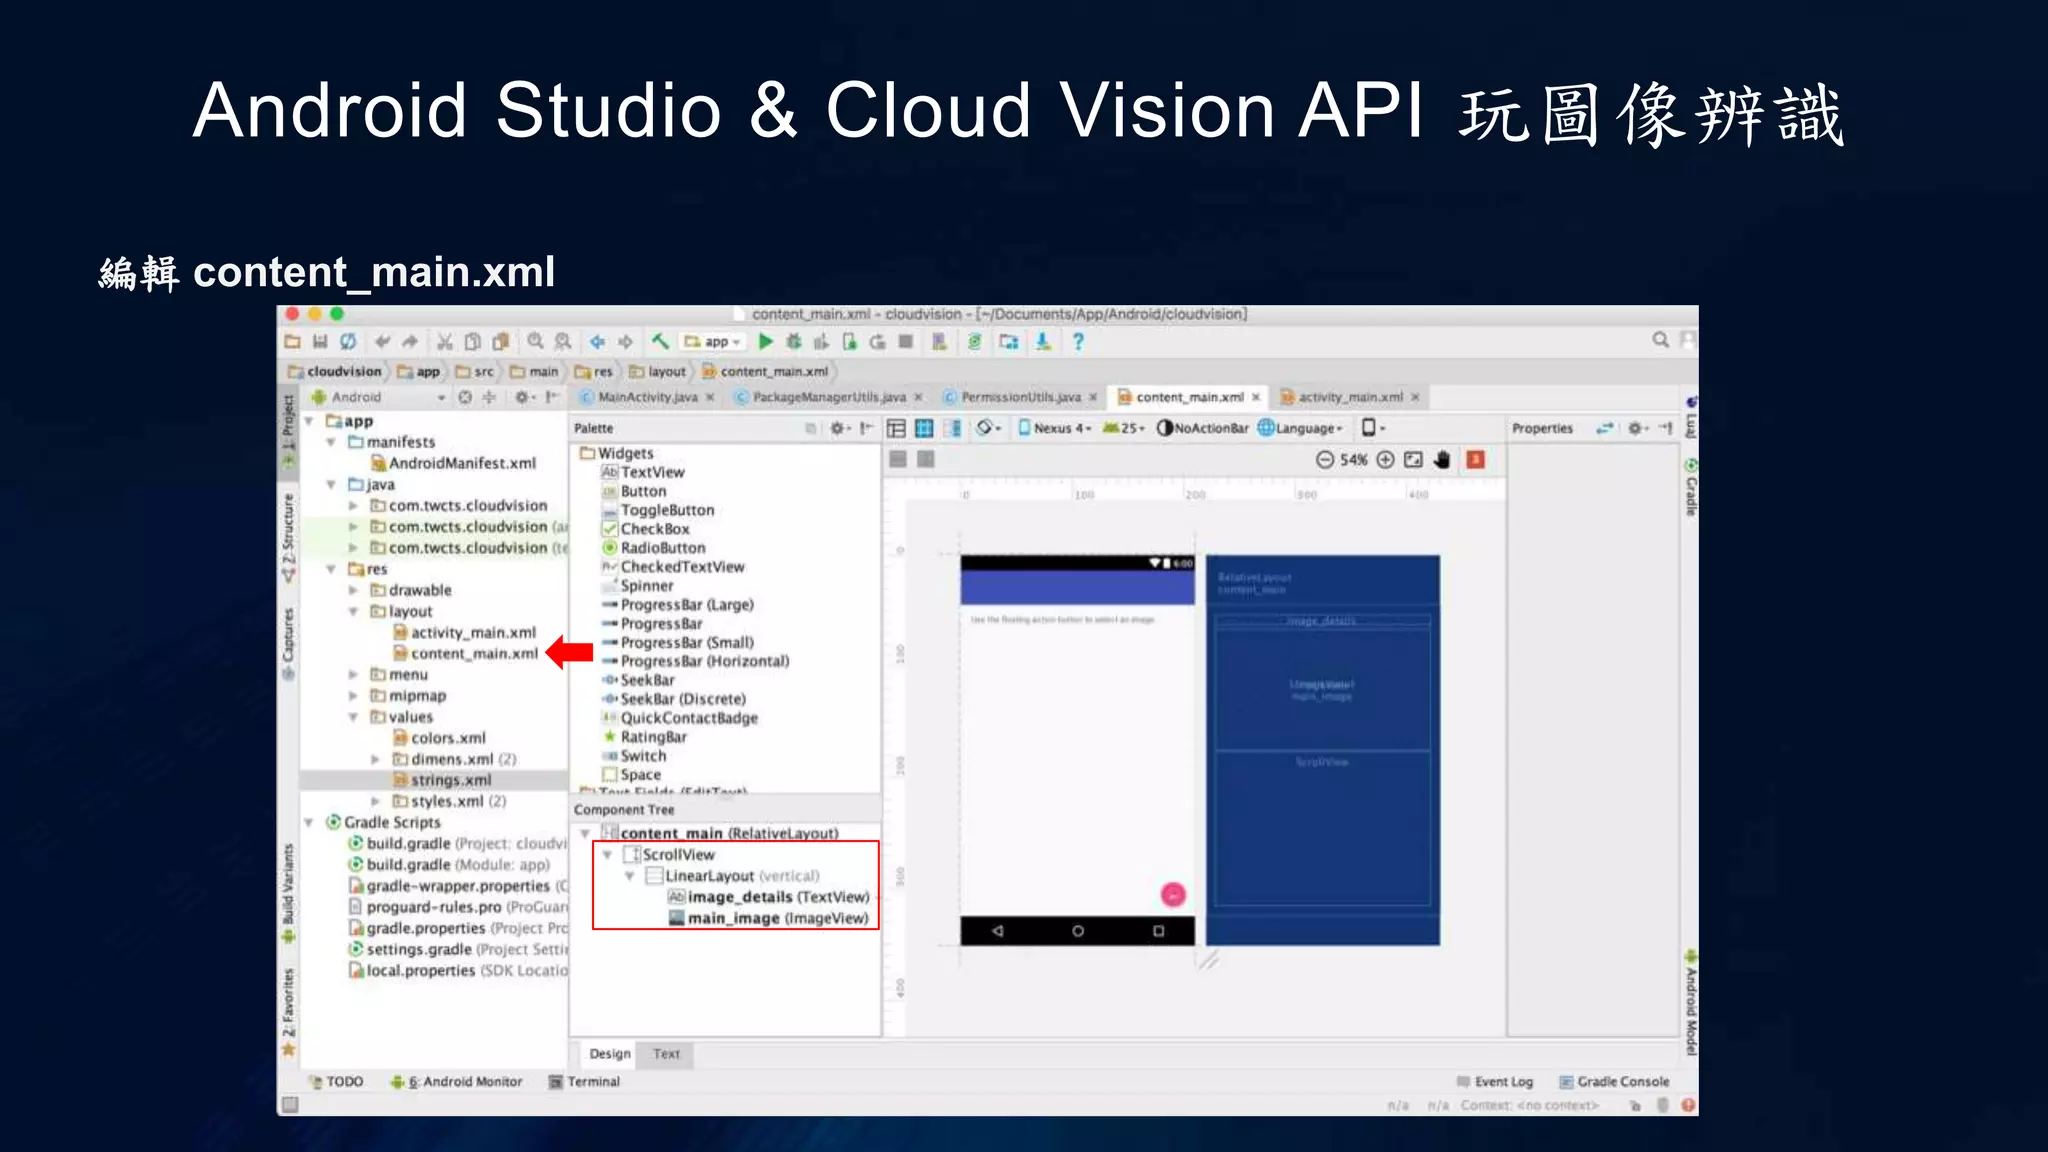Viewport: 2048px width, 1152px height.
Task: Click the Redo arrow icon
Action: pyautogui.click(x=409, y=342)
